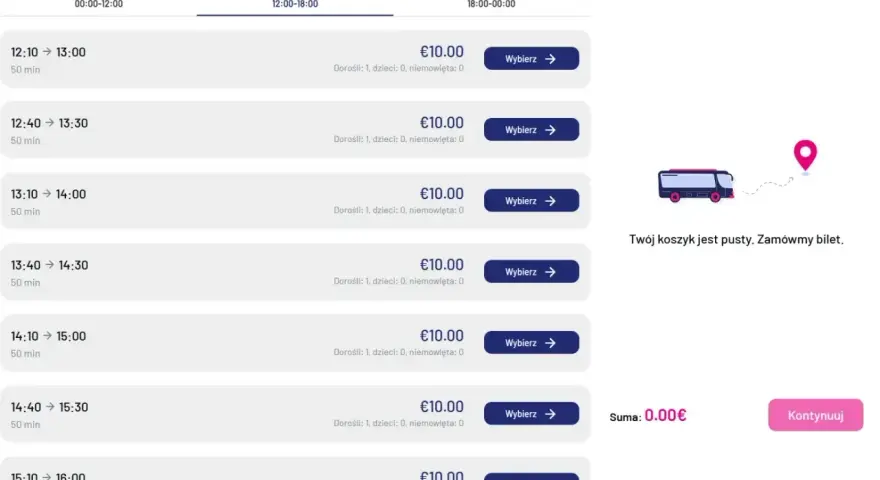Select the 12:10 to 13:00 departure
880x480 pixels.
point(531,58)
